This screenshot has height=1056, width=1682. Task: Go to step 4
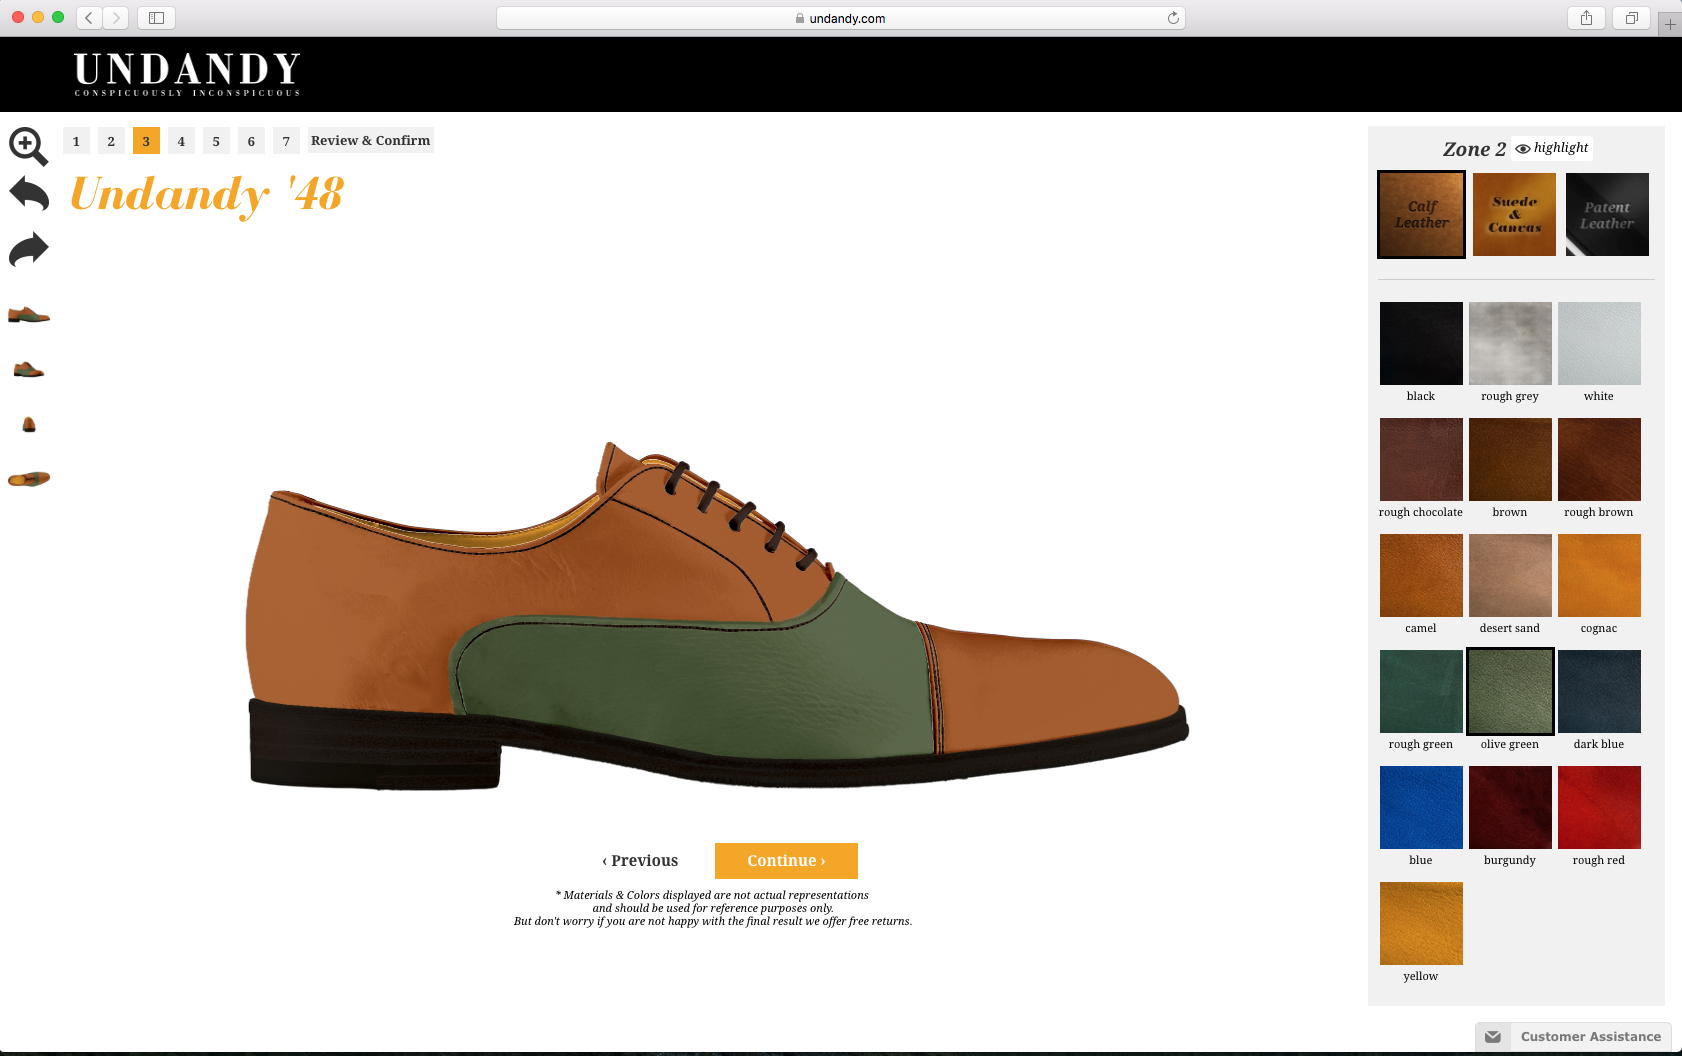pyautogui.click(x=181, y=141)
